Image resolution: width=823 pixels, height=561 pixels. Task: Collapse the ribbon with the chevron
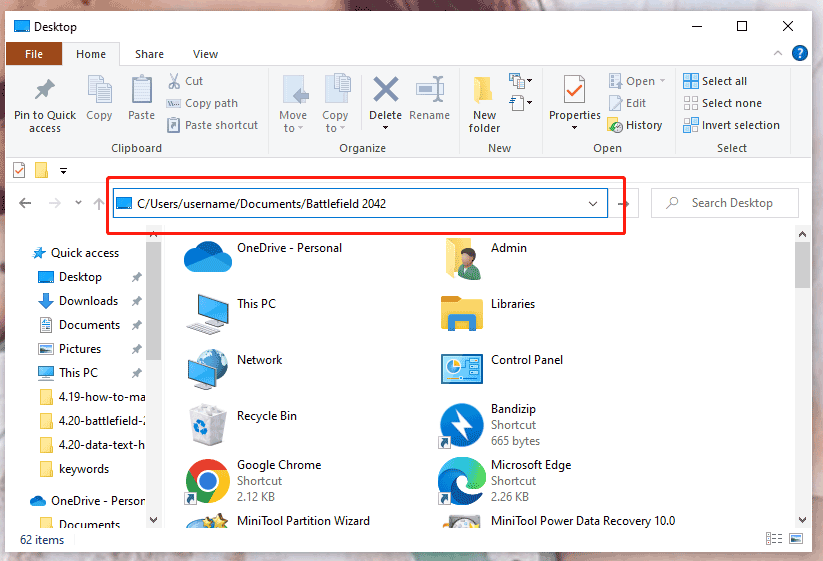tap(777, 53)
